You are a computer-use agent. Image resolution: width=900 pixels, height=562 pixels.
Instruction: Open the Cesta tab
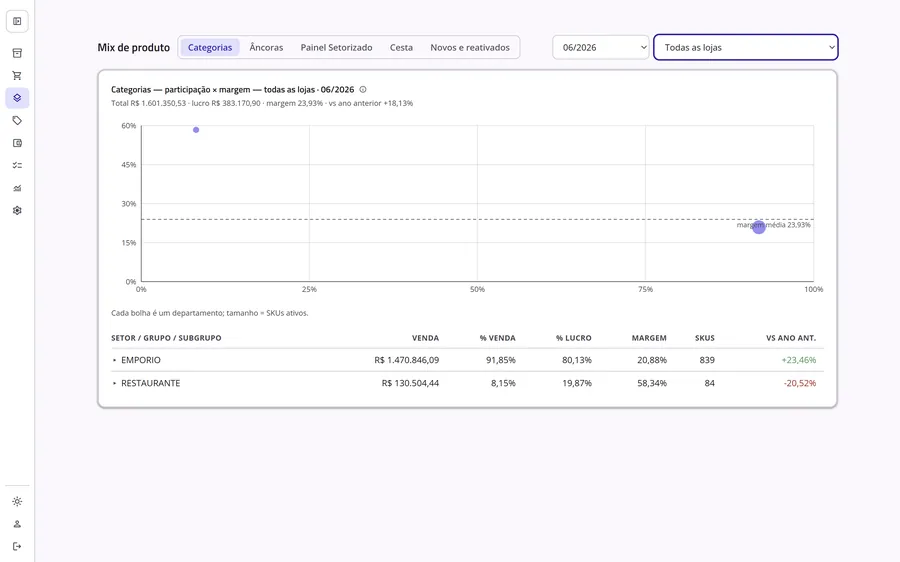[x=401, y=48]
